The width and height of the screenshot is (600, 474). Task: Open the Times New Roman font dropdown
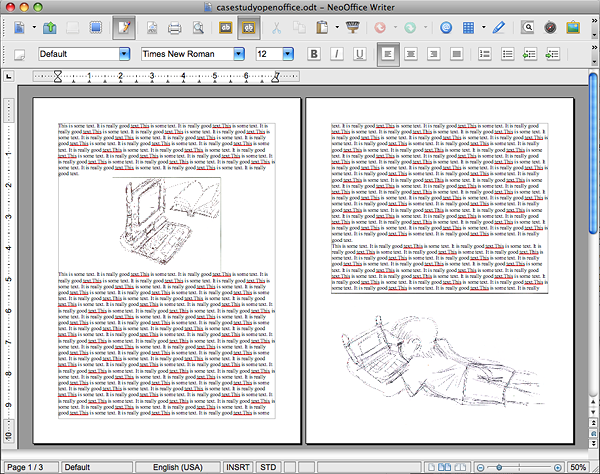241,53
